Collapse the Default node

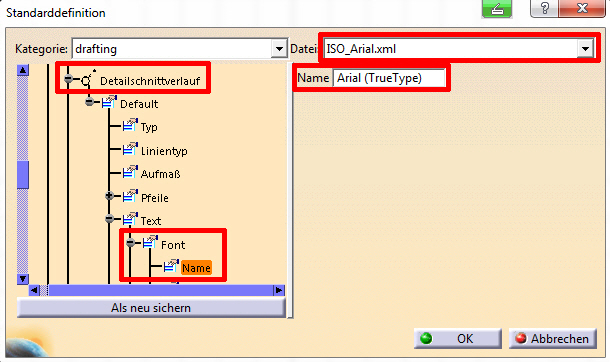(89, 102)
